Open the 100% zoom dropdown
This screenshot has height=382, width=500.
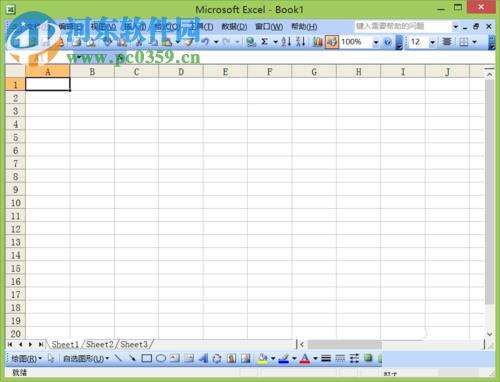(x=376, y=42)
